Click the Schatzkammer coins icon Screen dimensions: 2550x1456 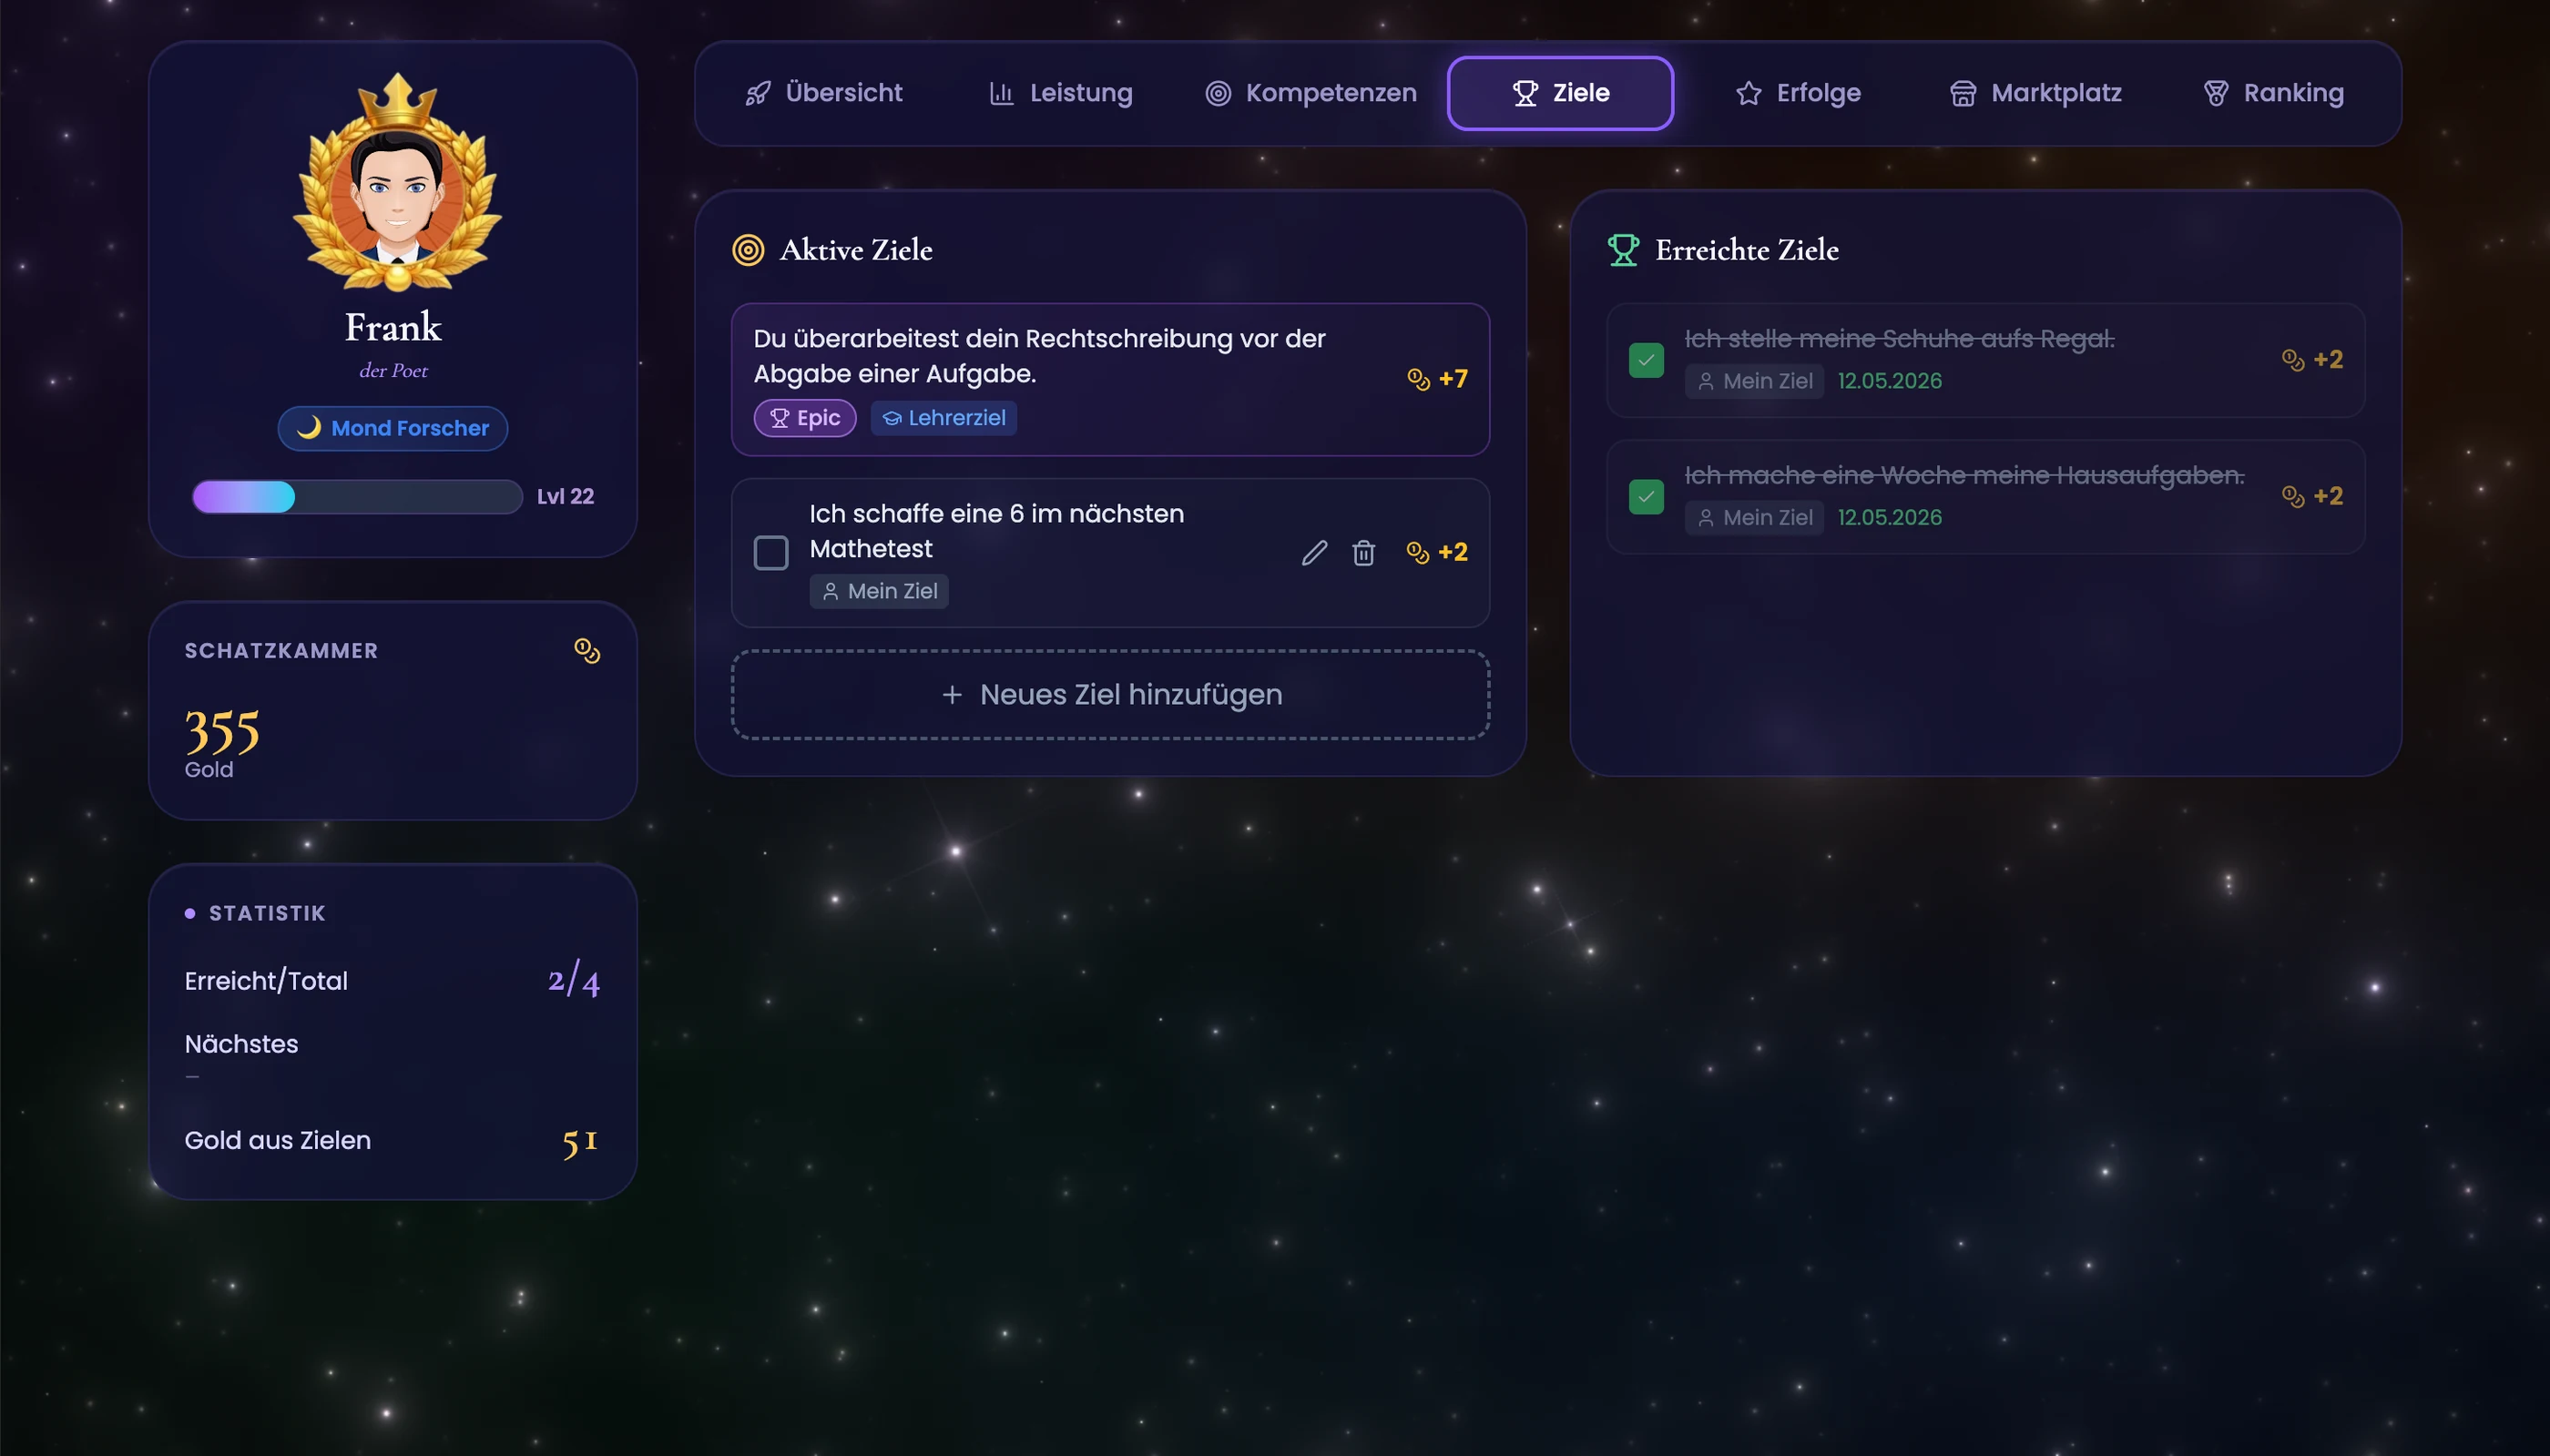point(587,651)
